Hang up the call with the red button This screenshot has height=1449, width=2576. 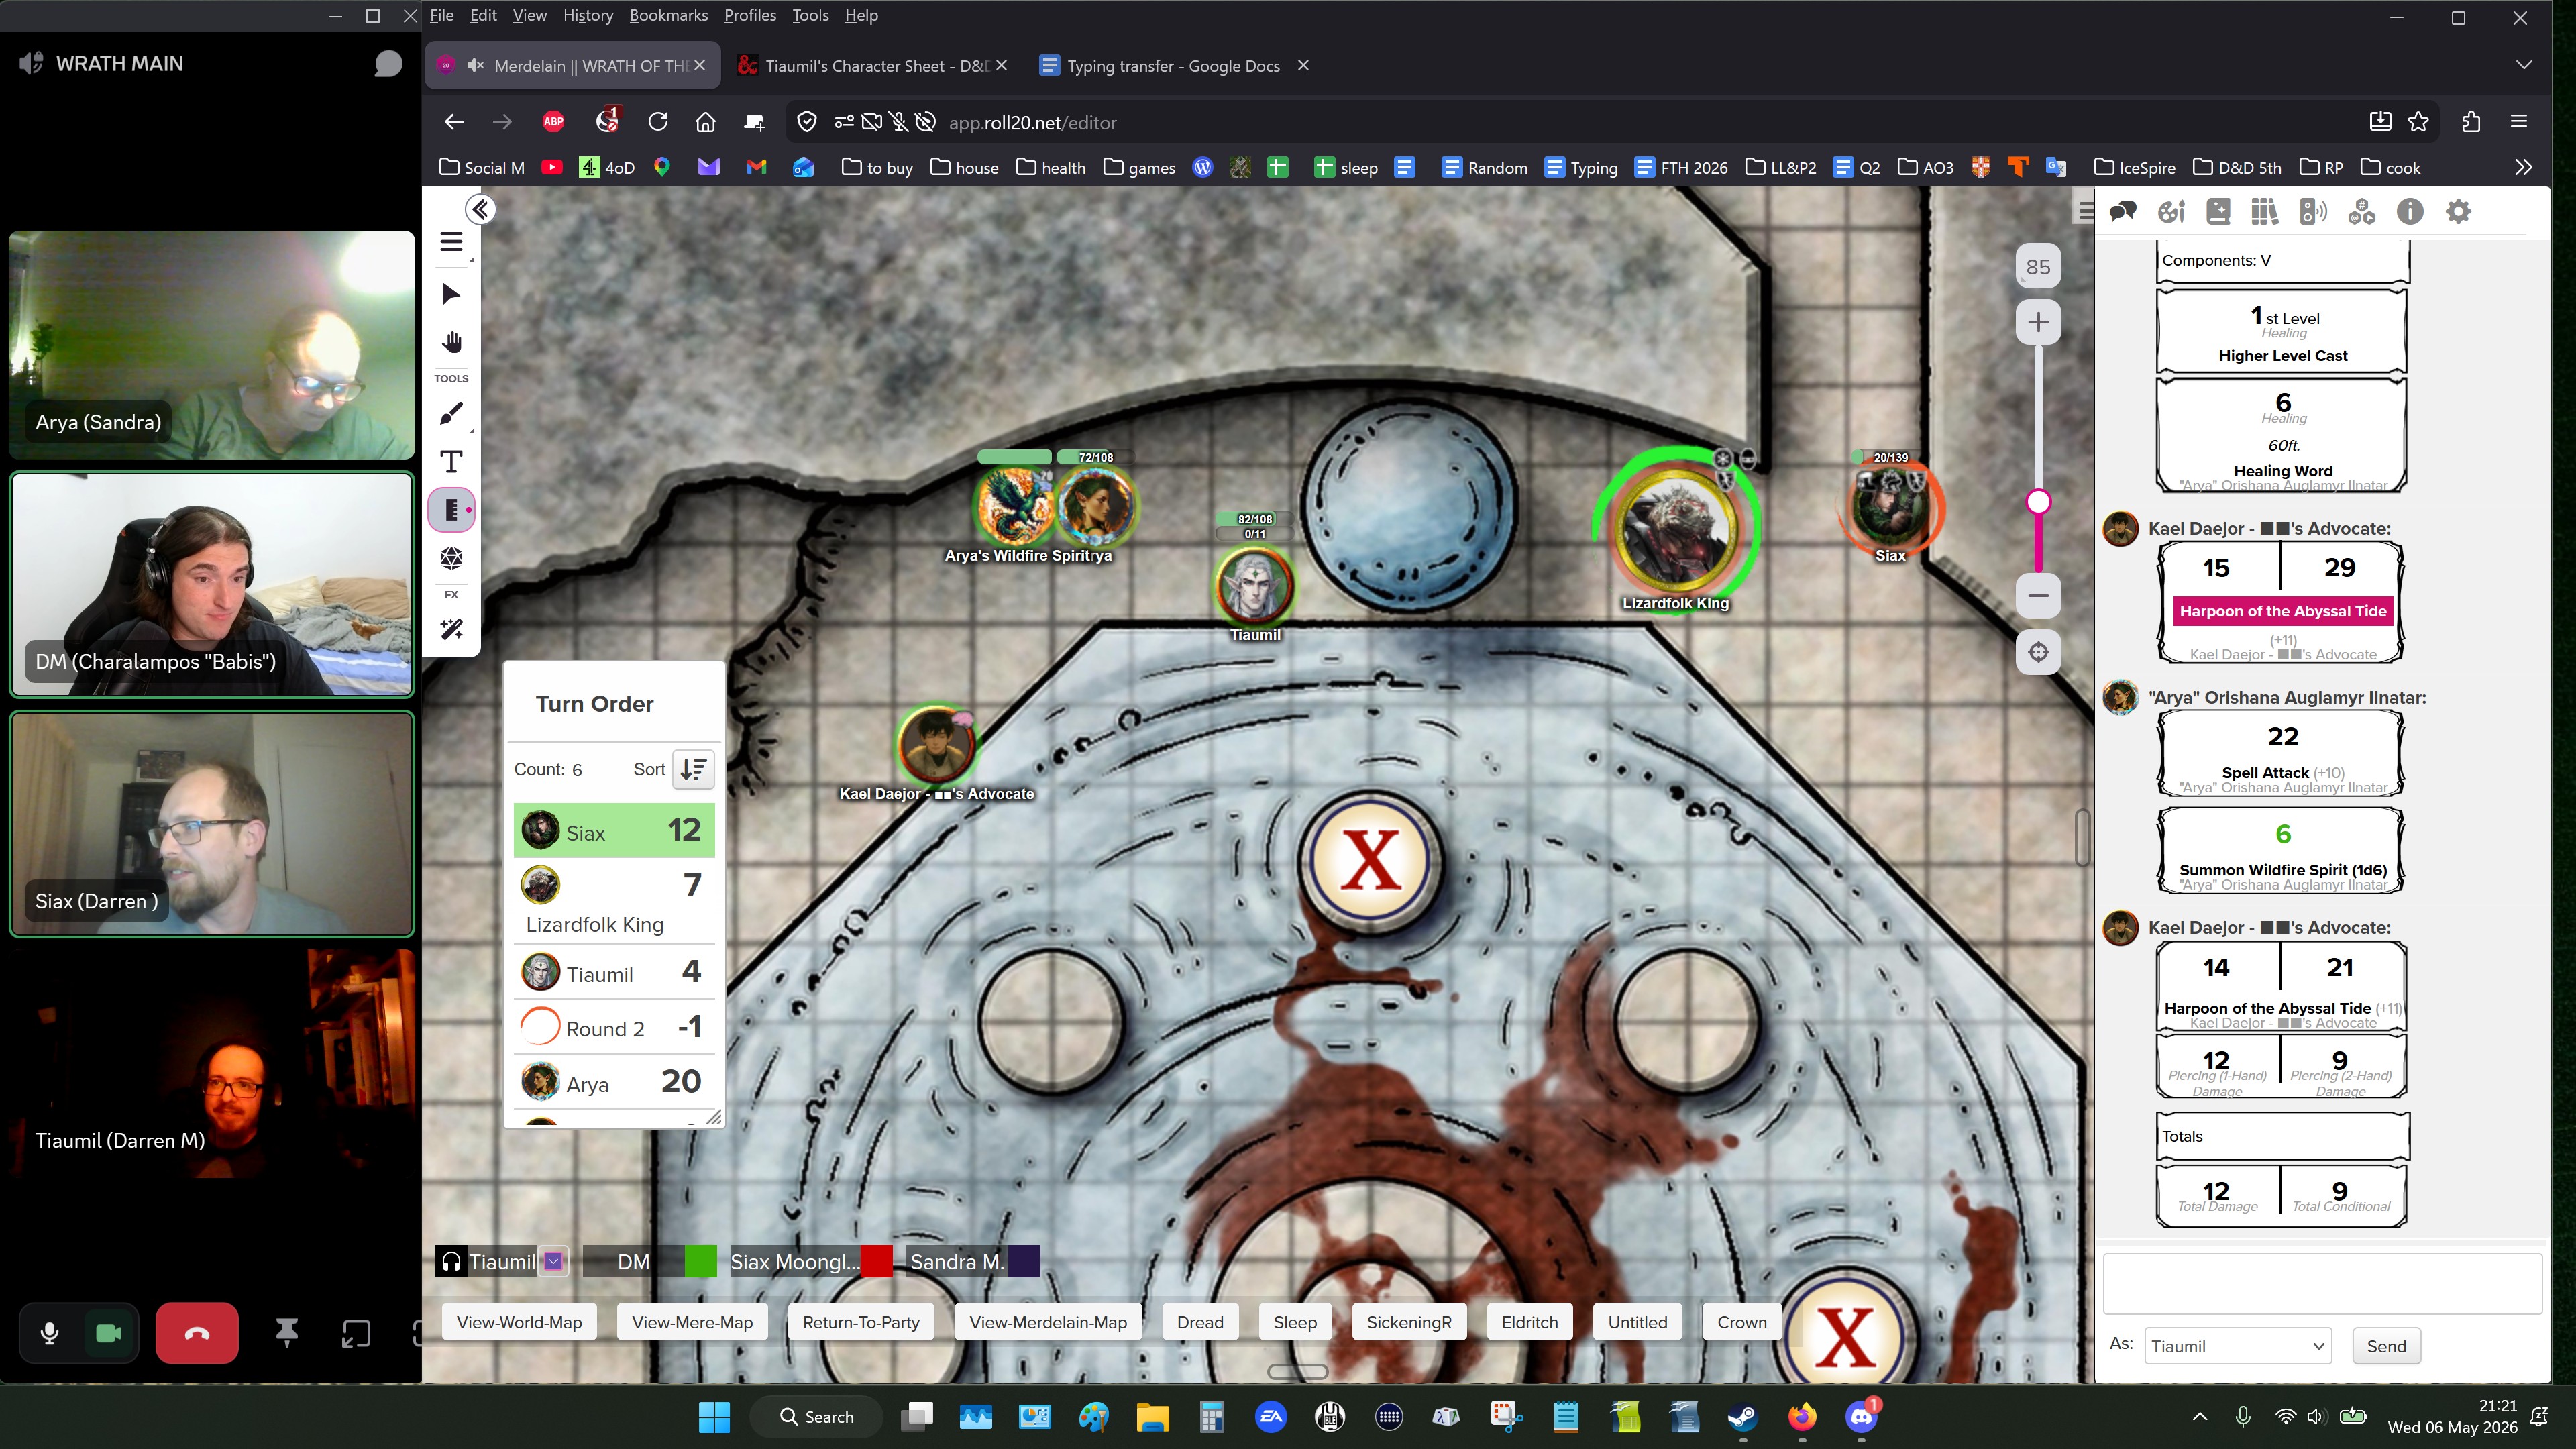[x=197, y=1333]
